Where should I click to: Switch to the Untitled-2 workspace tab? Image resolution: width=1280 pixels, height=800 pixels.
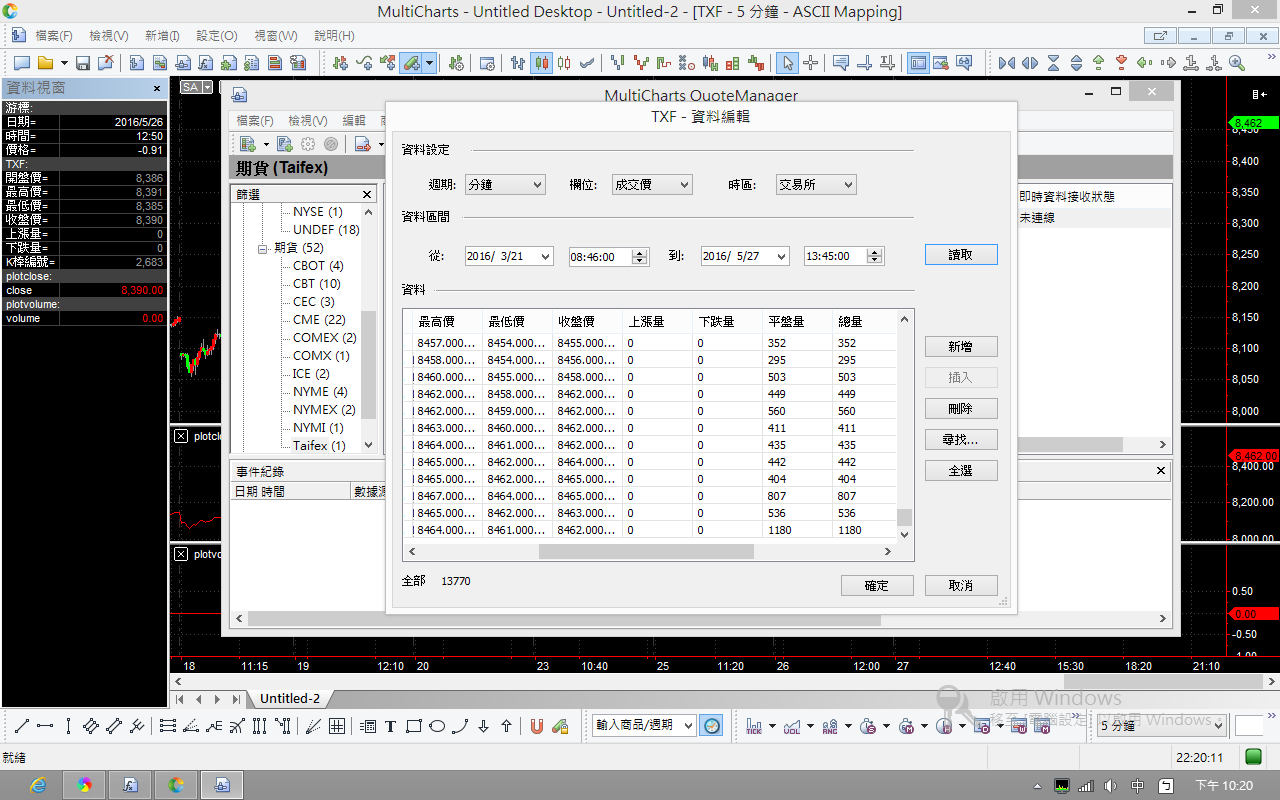coord(290,699)
